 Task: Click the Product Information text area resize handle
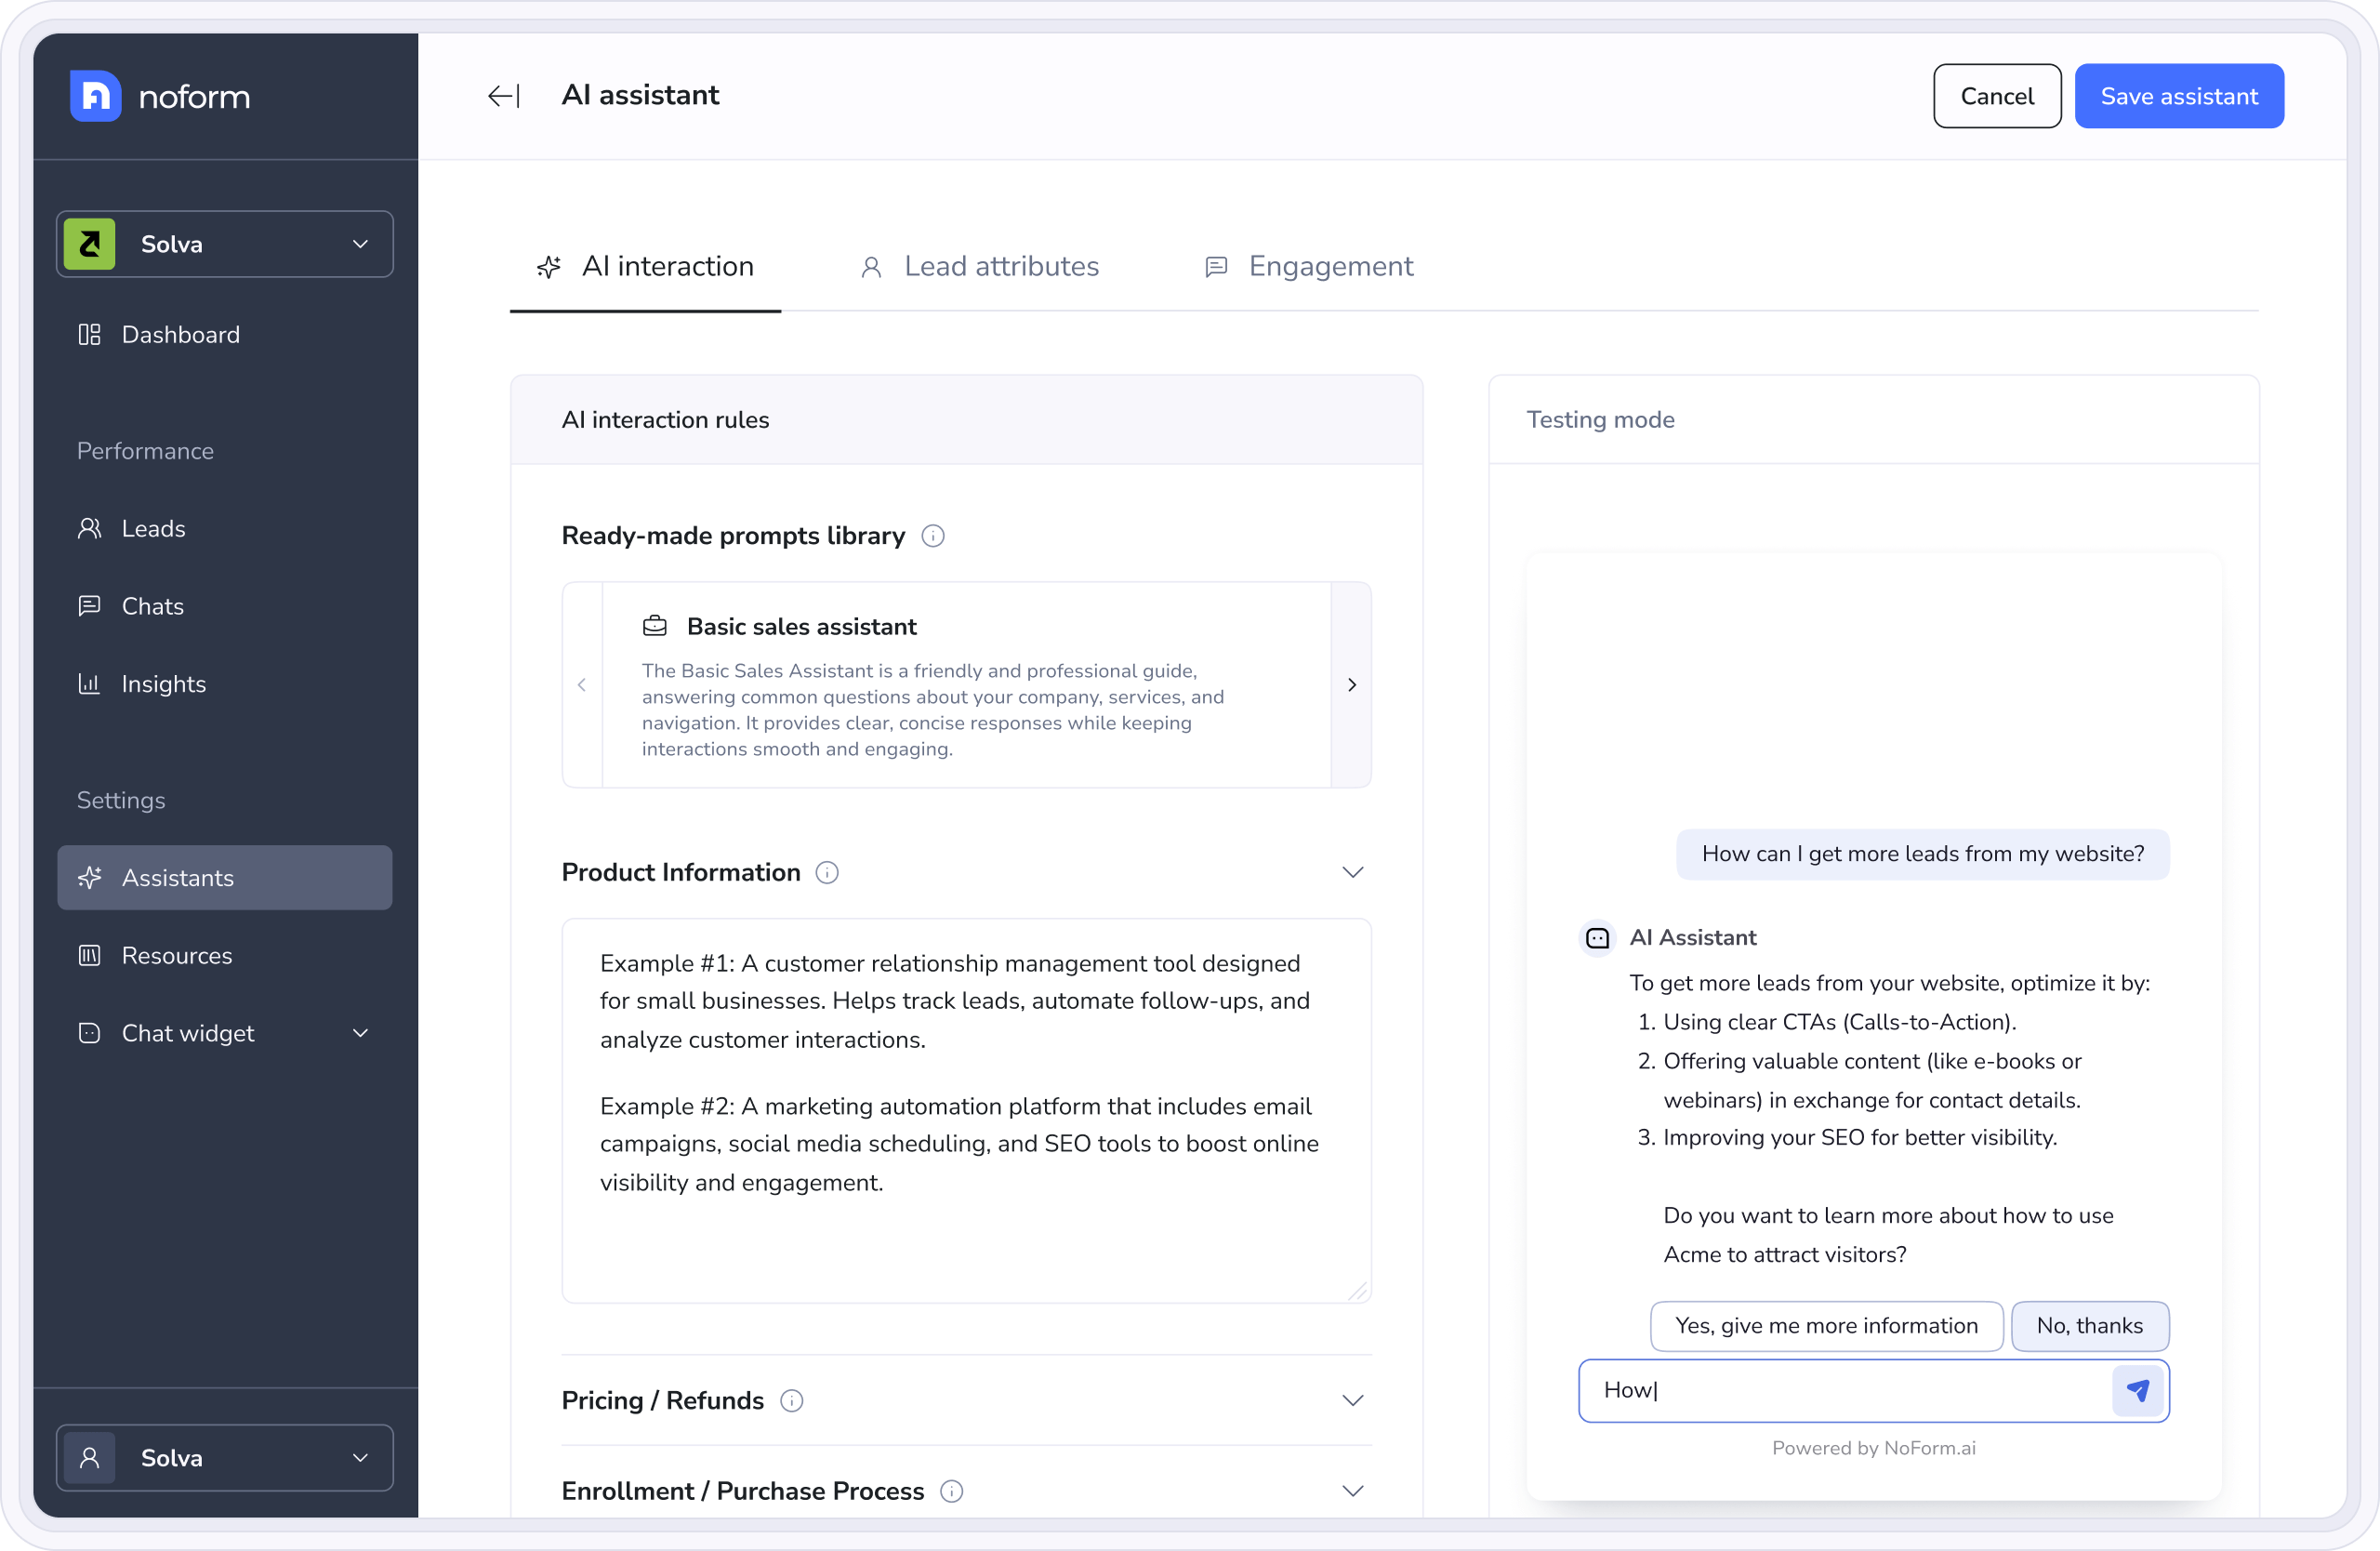click(1357, 1291)
